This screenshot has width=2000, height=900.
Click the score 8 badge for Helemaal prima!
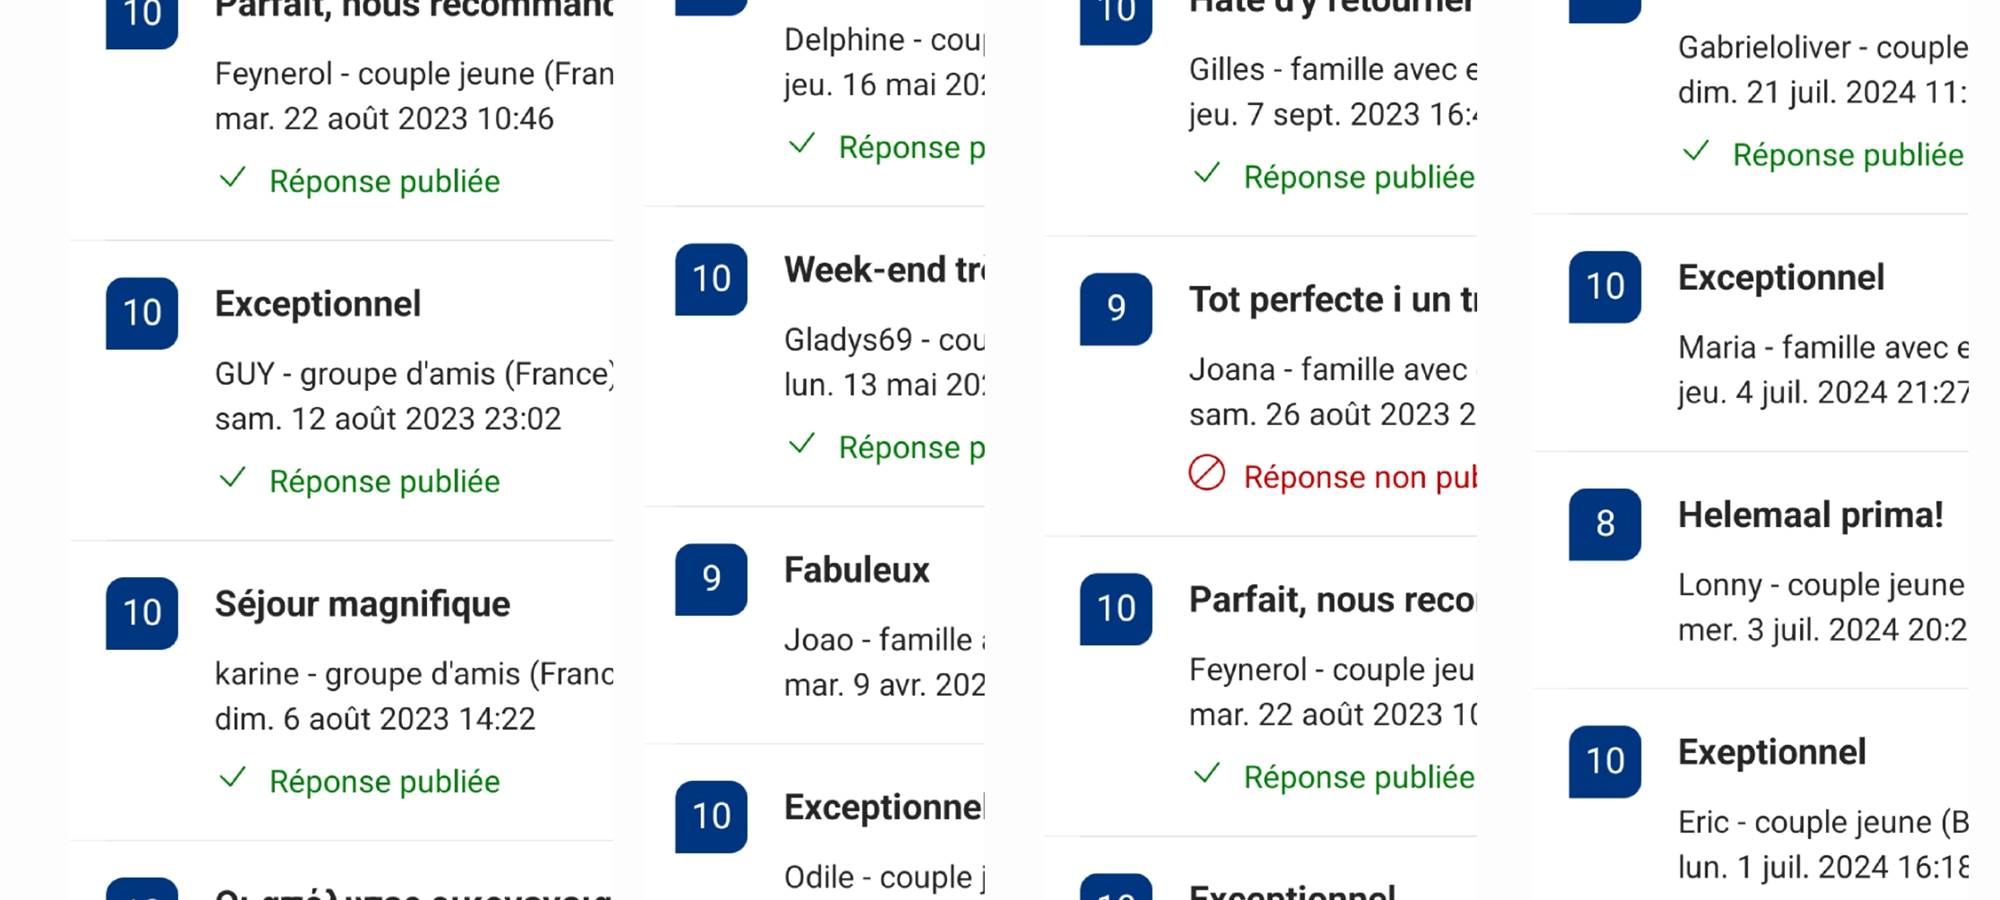1605,524
